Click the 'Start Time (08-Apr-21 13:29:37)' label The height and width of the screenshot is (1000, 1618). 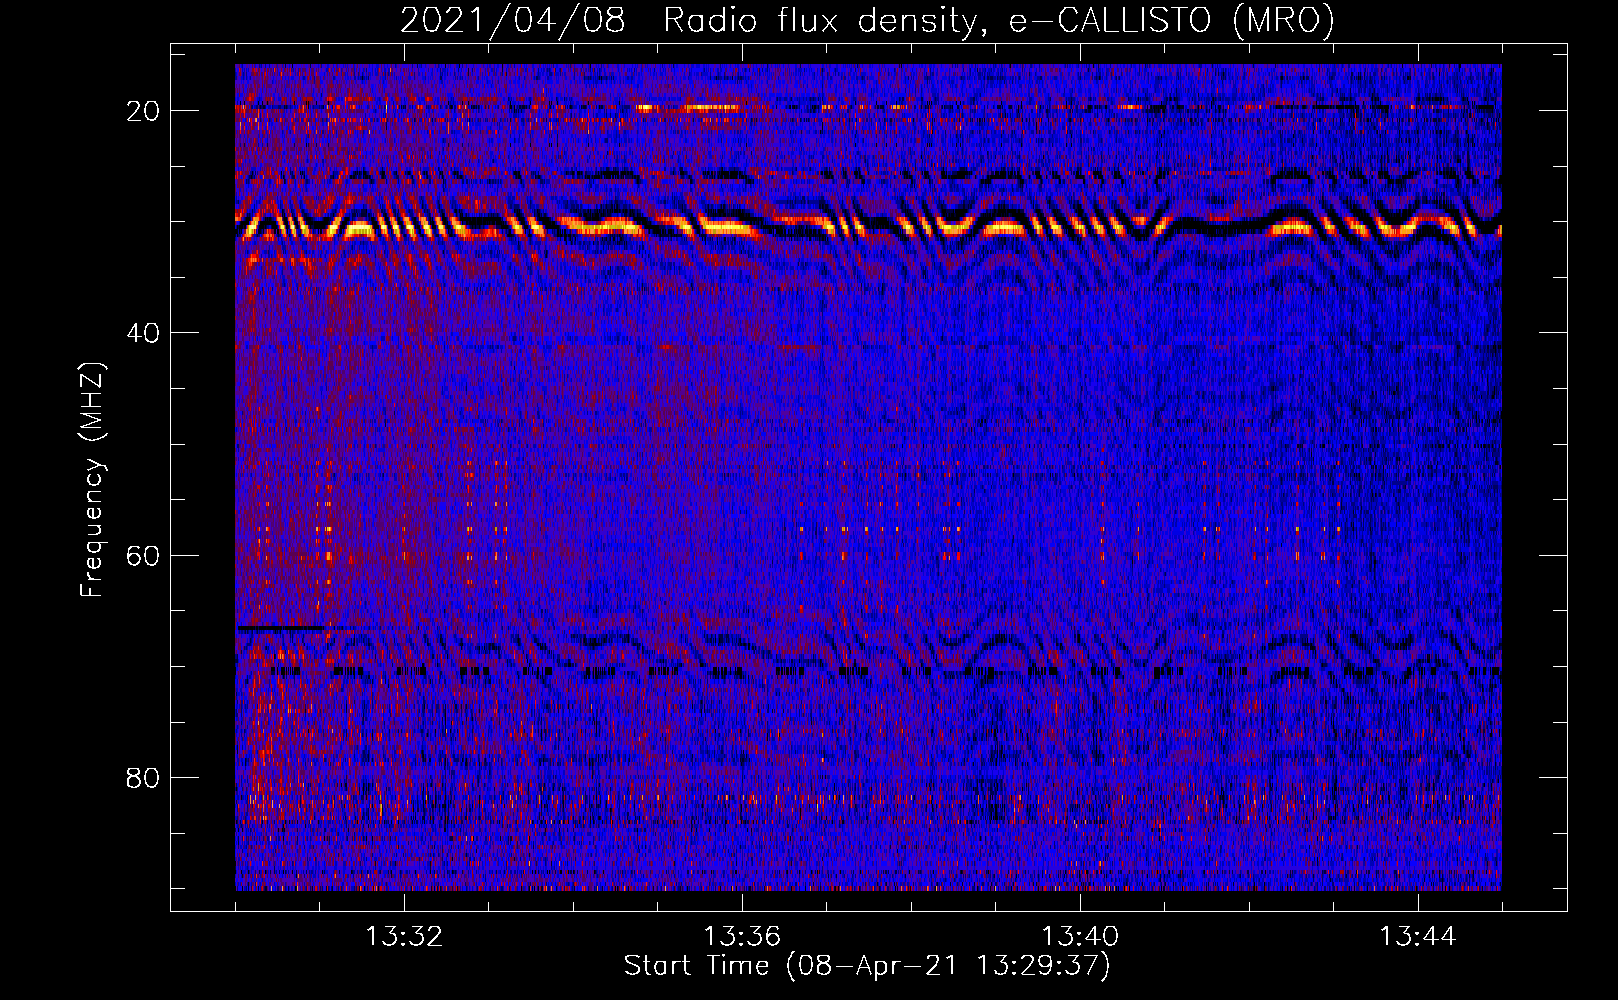867,966
